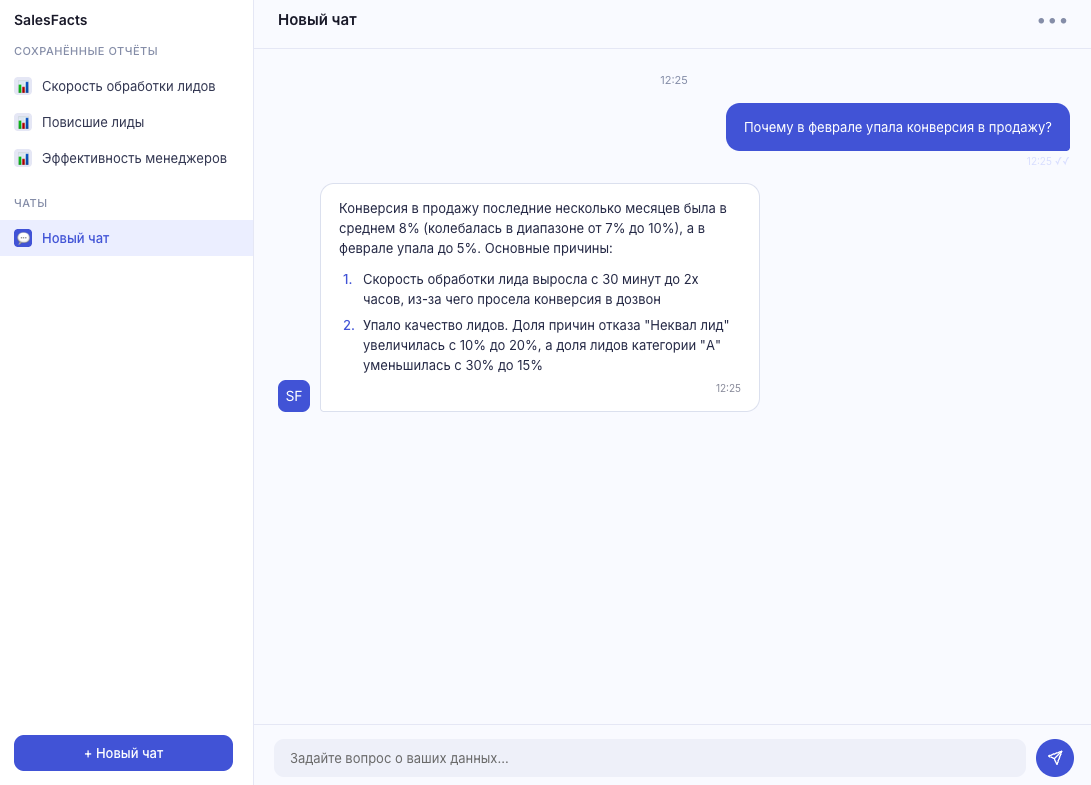1091x785 pixels.
Task: Select "Новый чат" in the chats list
Action: 73,238
